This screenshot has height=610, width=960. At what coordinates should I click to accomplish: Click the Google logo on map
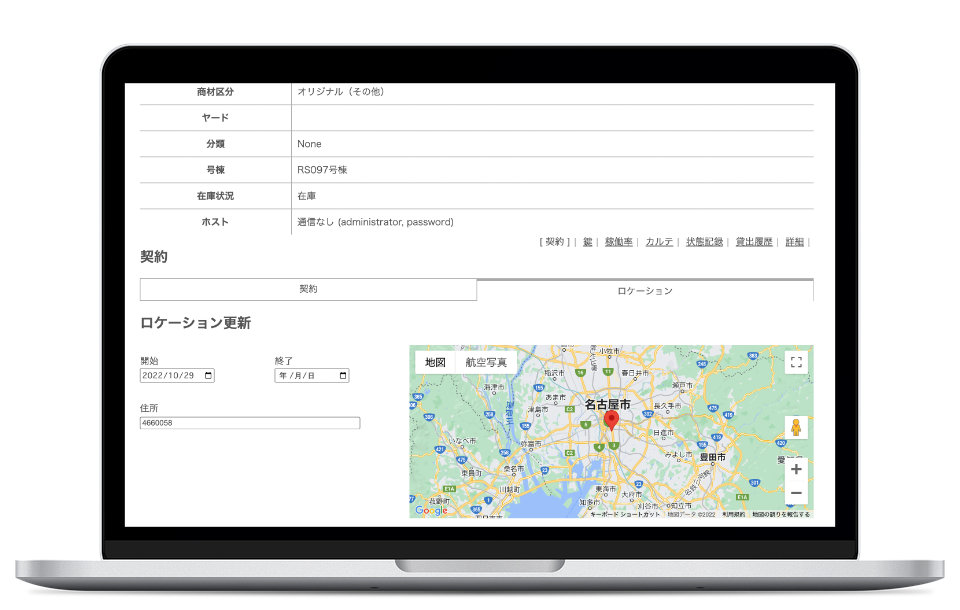point(431,510)
